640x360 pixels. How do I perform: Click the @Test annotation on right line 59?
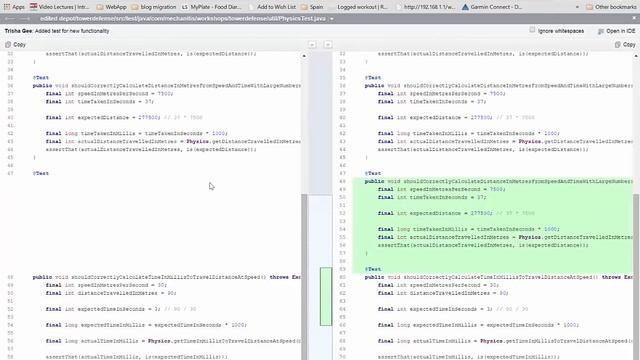(x=373, y=269)
